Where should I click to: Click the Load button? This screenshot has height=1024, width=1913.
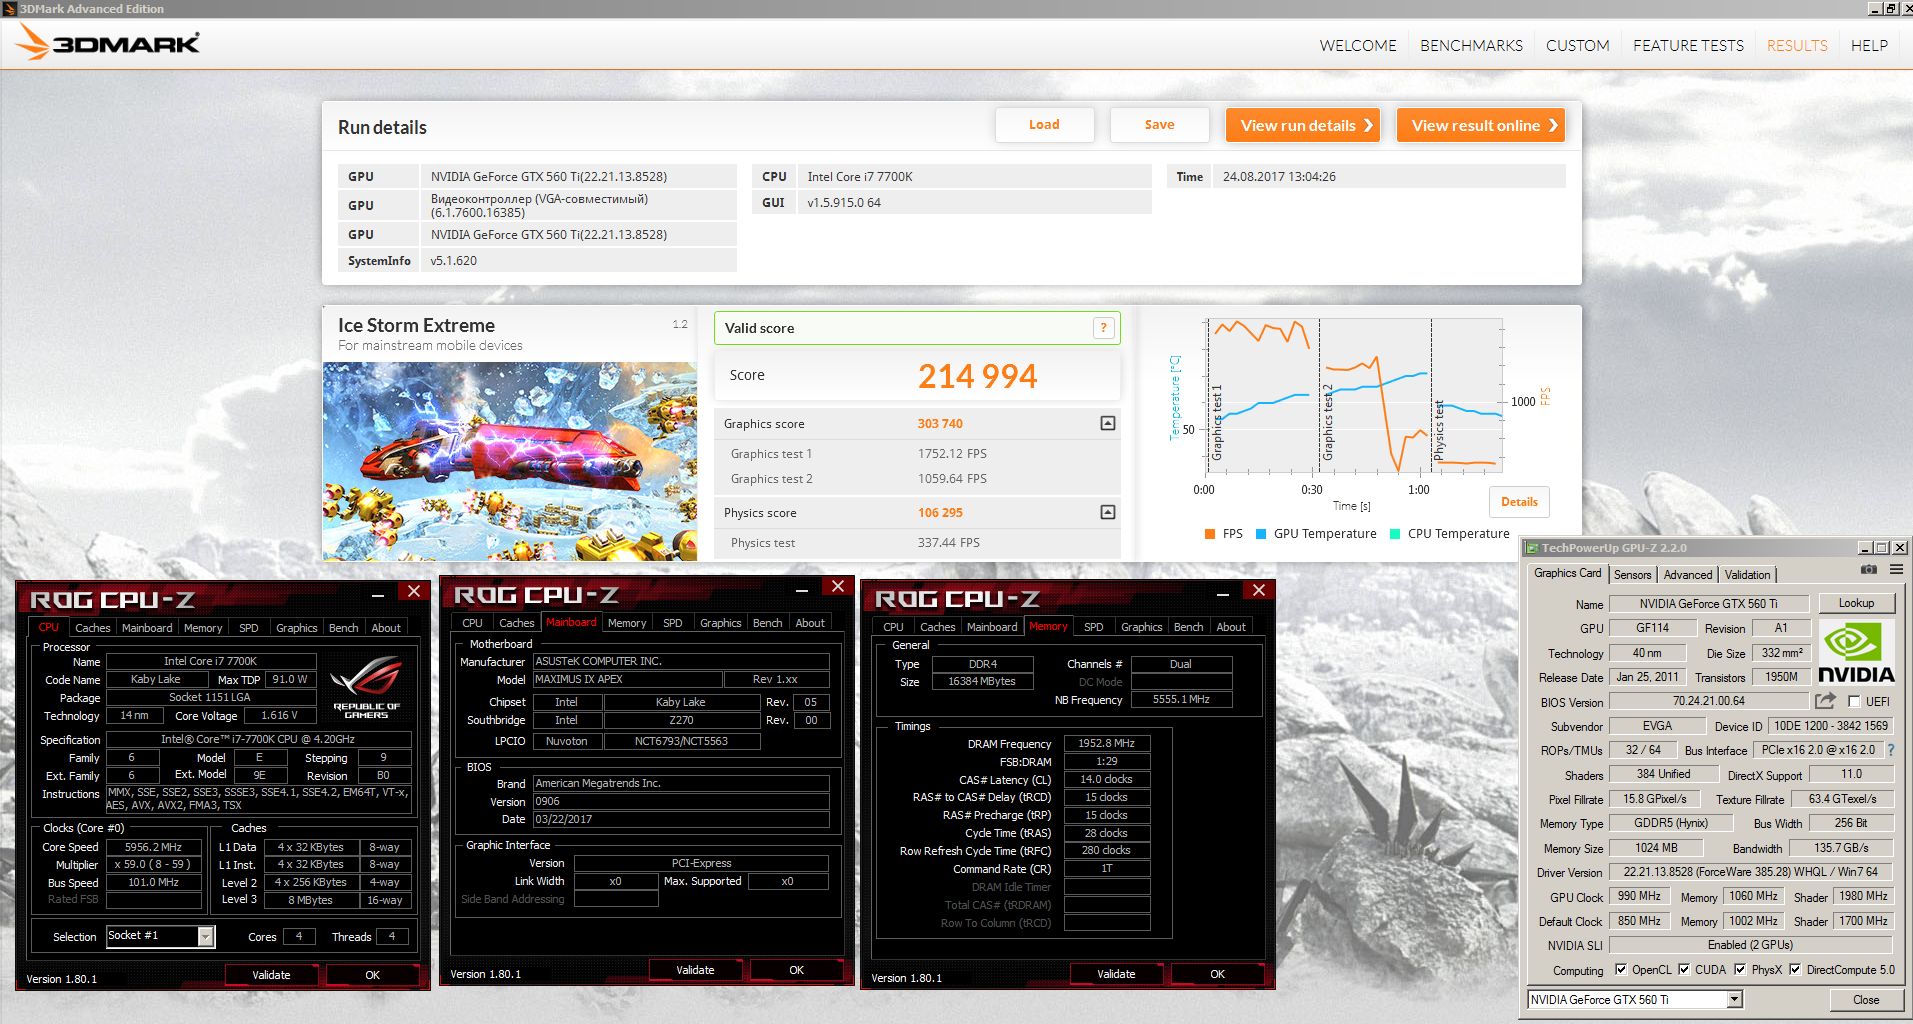[1044, 125]
